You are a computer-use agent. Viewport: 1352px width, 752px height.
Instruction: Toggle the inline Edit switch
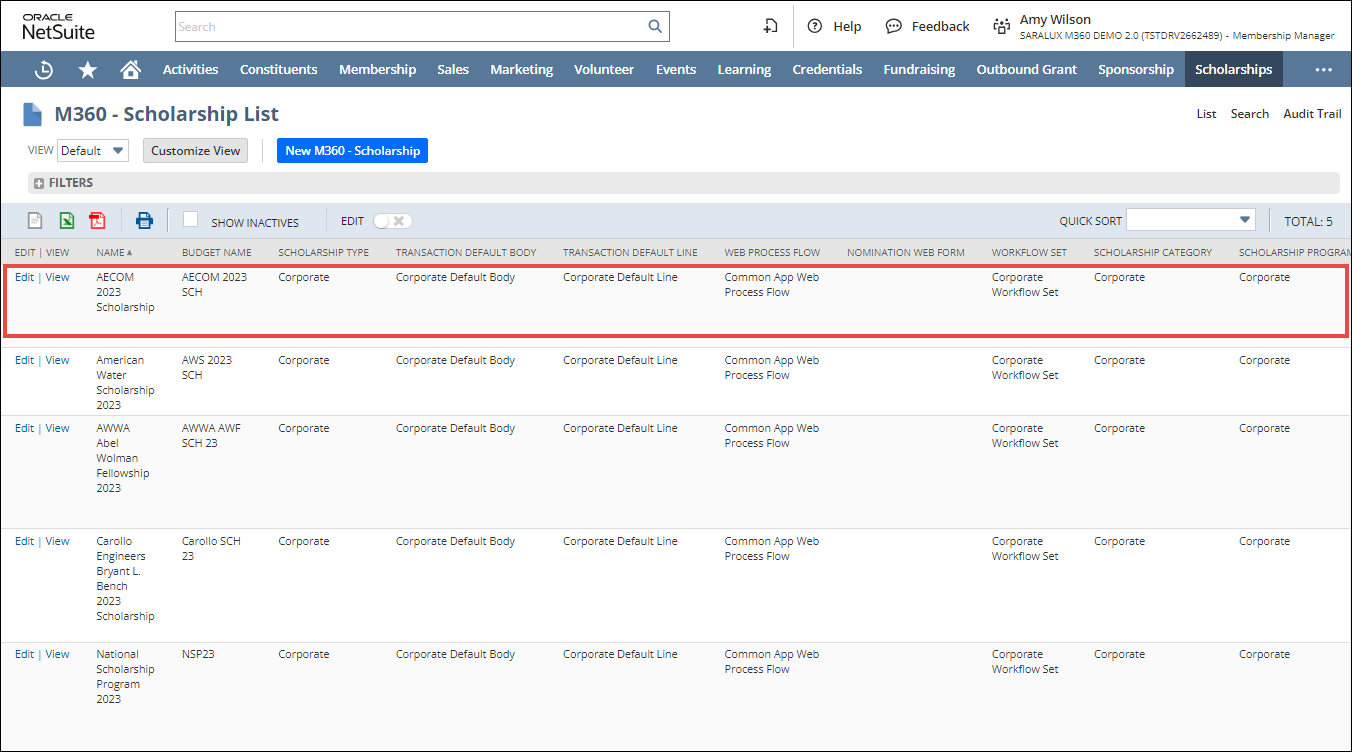[391, 221]
